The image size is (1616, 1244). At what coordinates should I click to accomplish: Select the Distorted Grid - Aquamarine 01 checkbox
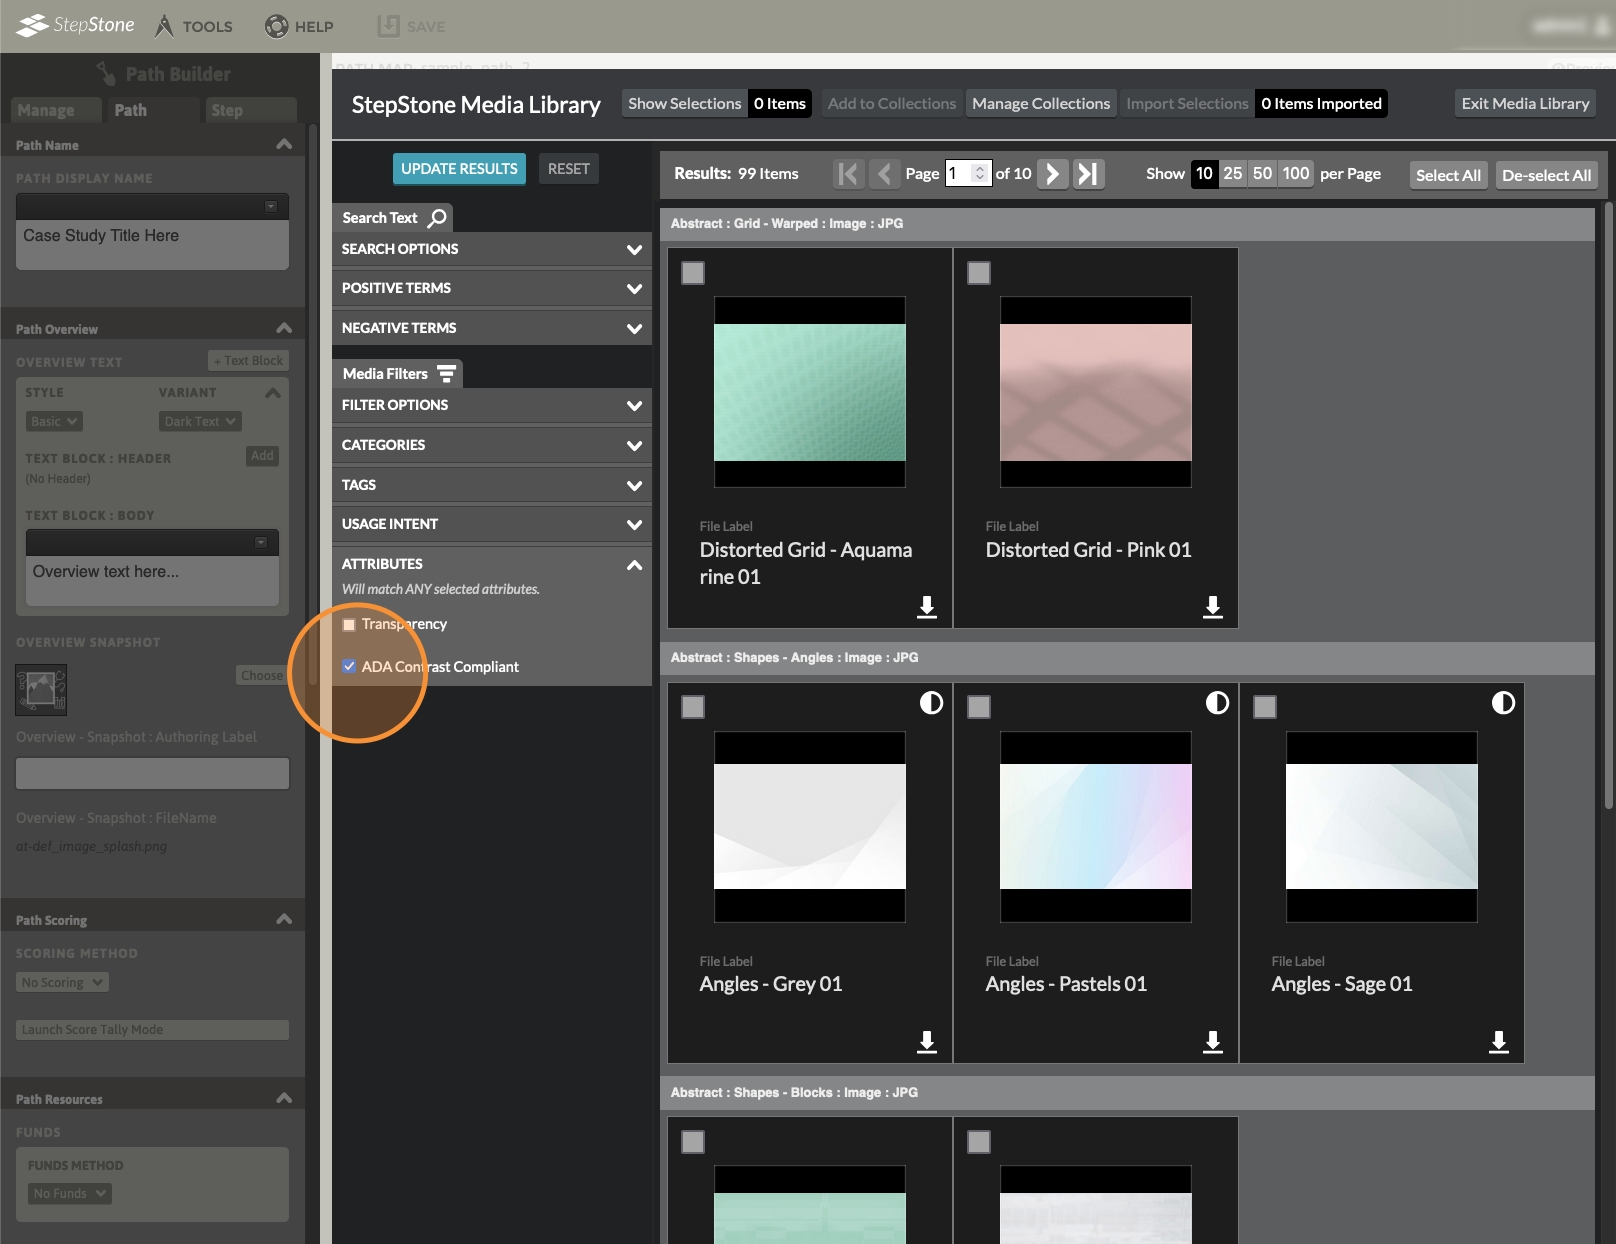click(693, 273)
